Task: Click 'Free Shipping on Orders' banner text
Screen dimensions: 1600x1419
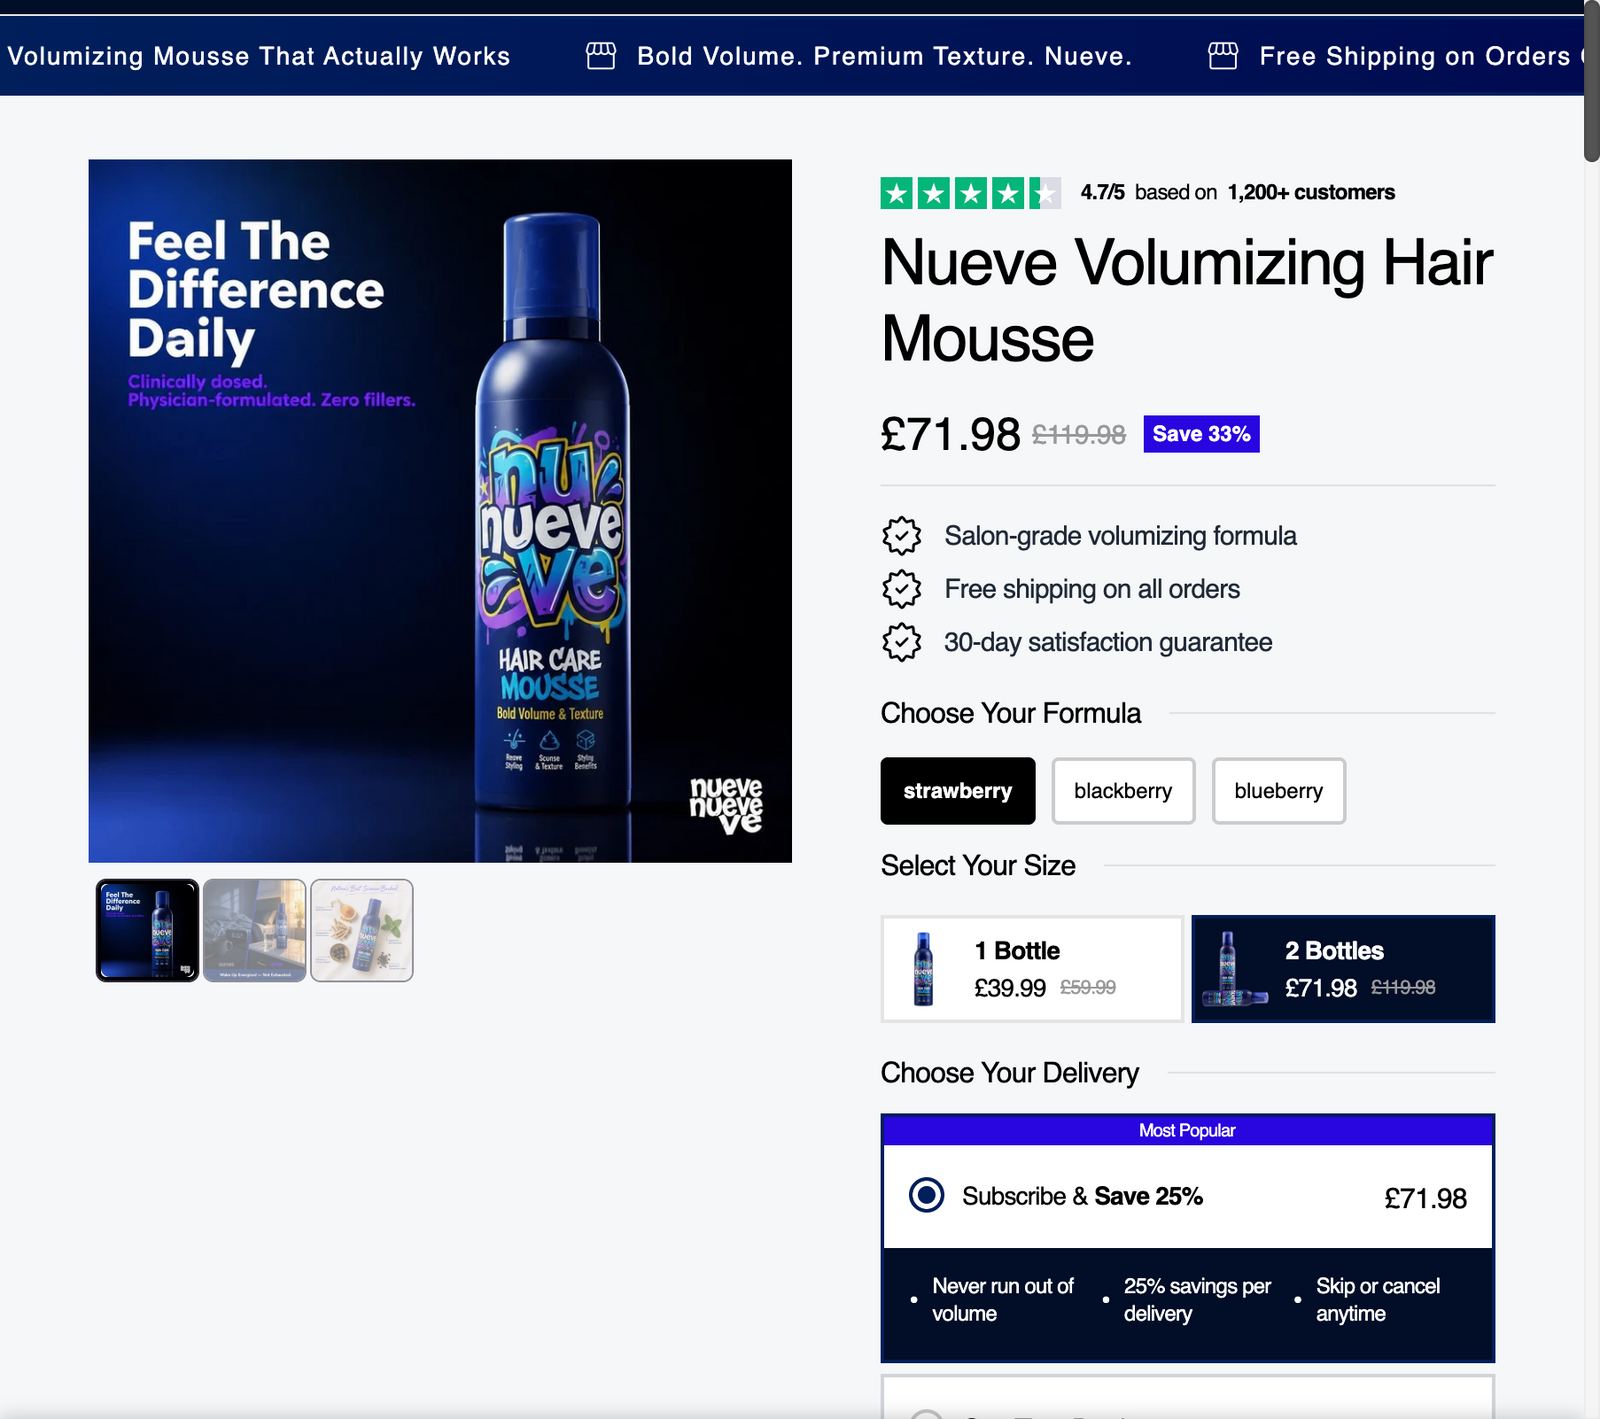Action: [x=1415, y=56]
